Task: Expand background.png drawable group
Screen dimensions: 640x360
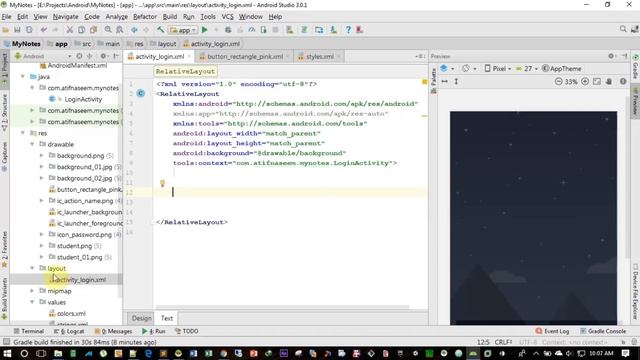Action: [x=41, y=156]
